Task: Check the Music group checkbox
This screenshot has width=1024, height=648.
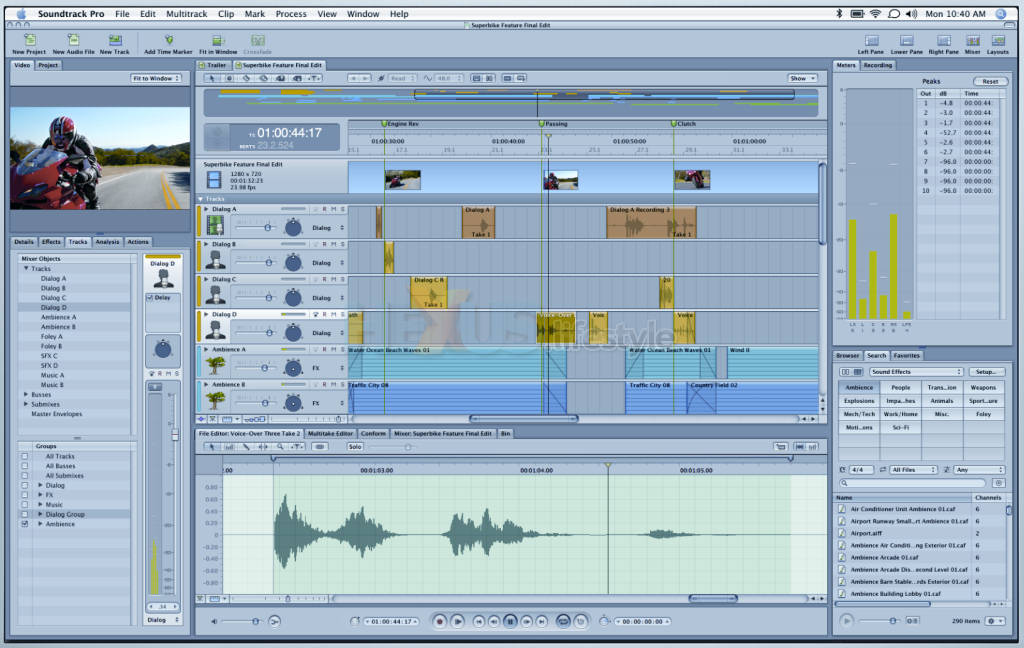Action: coord(25,505)
